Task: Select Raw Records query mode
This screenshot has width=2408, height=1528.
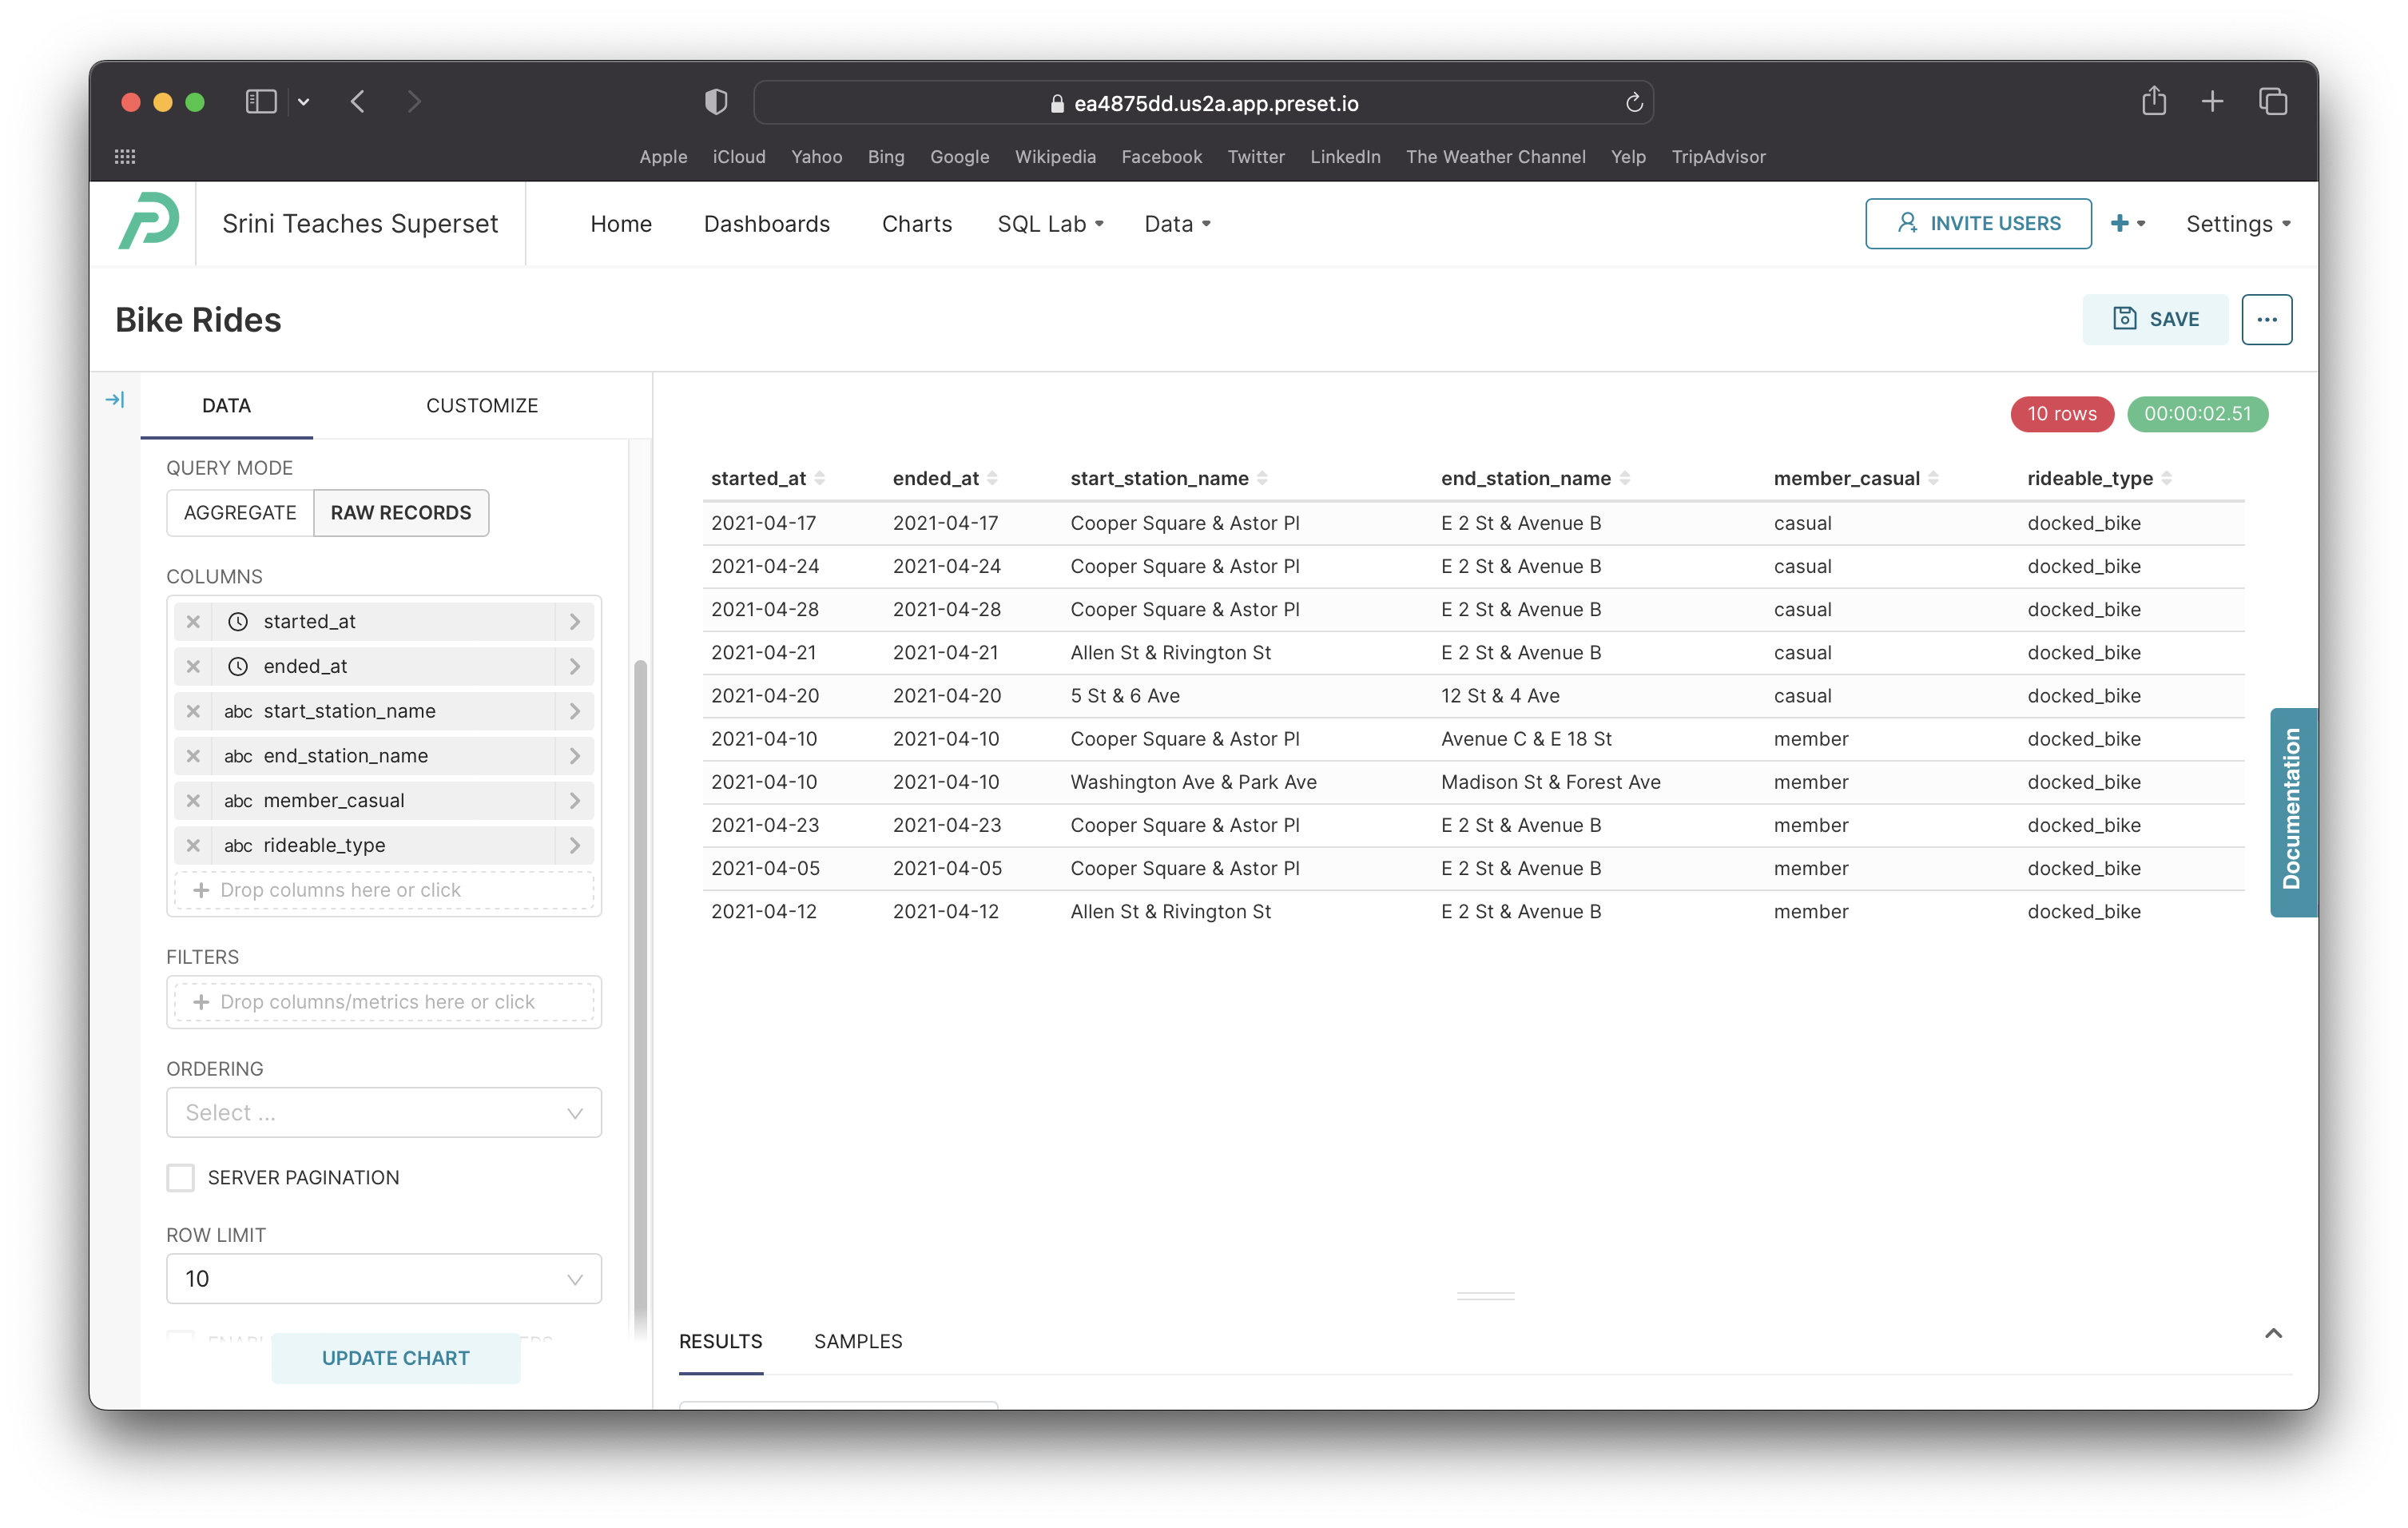Action: [401, 513]
